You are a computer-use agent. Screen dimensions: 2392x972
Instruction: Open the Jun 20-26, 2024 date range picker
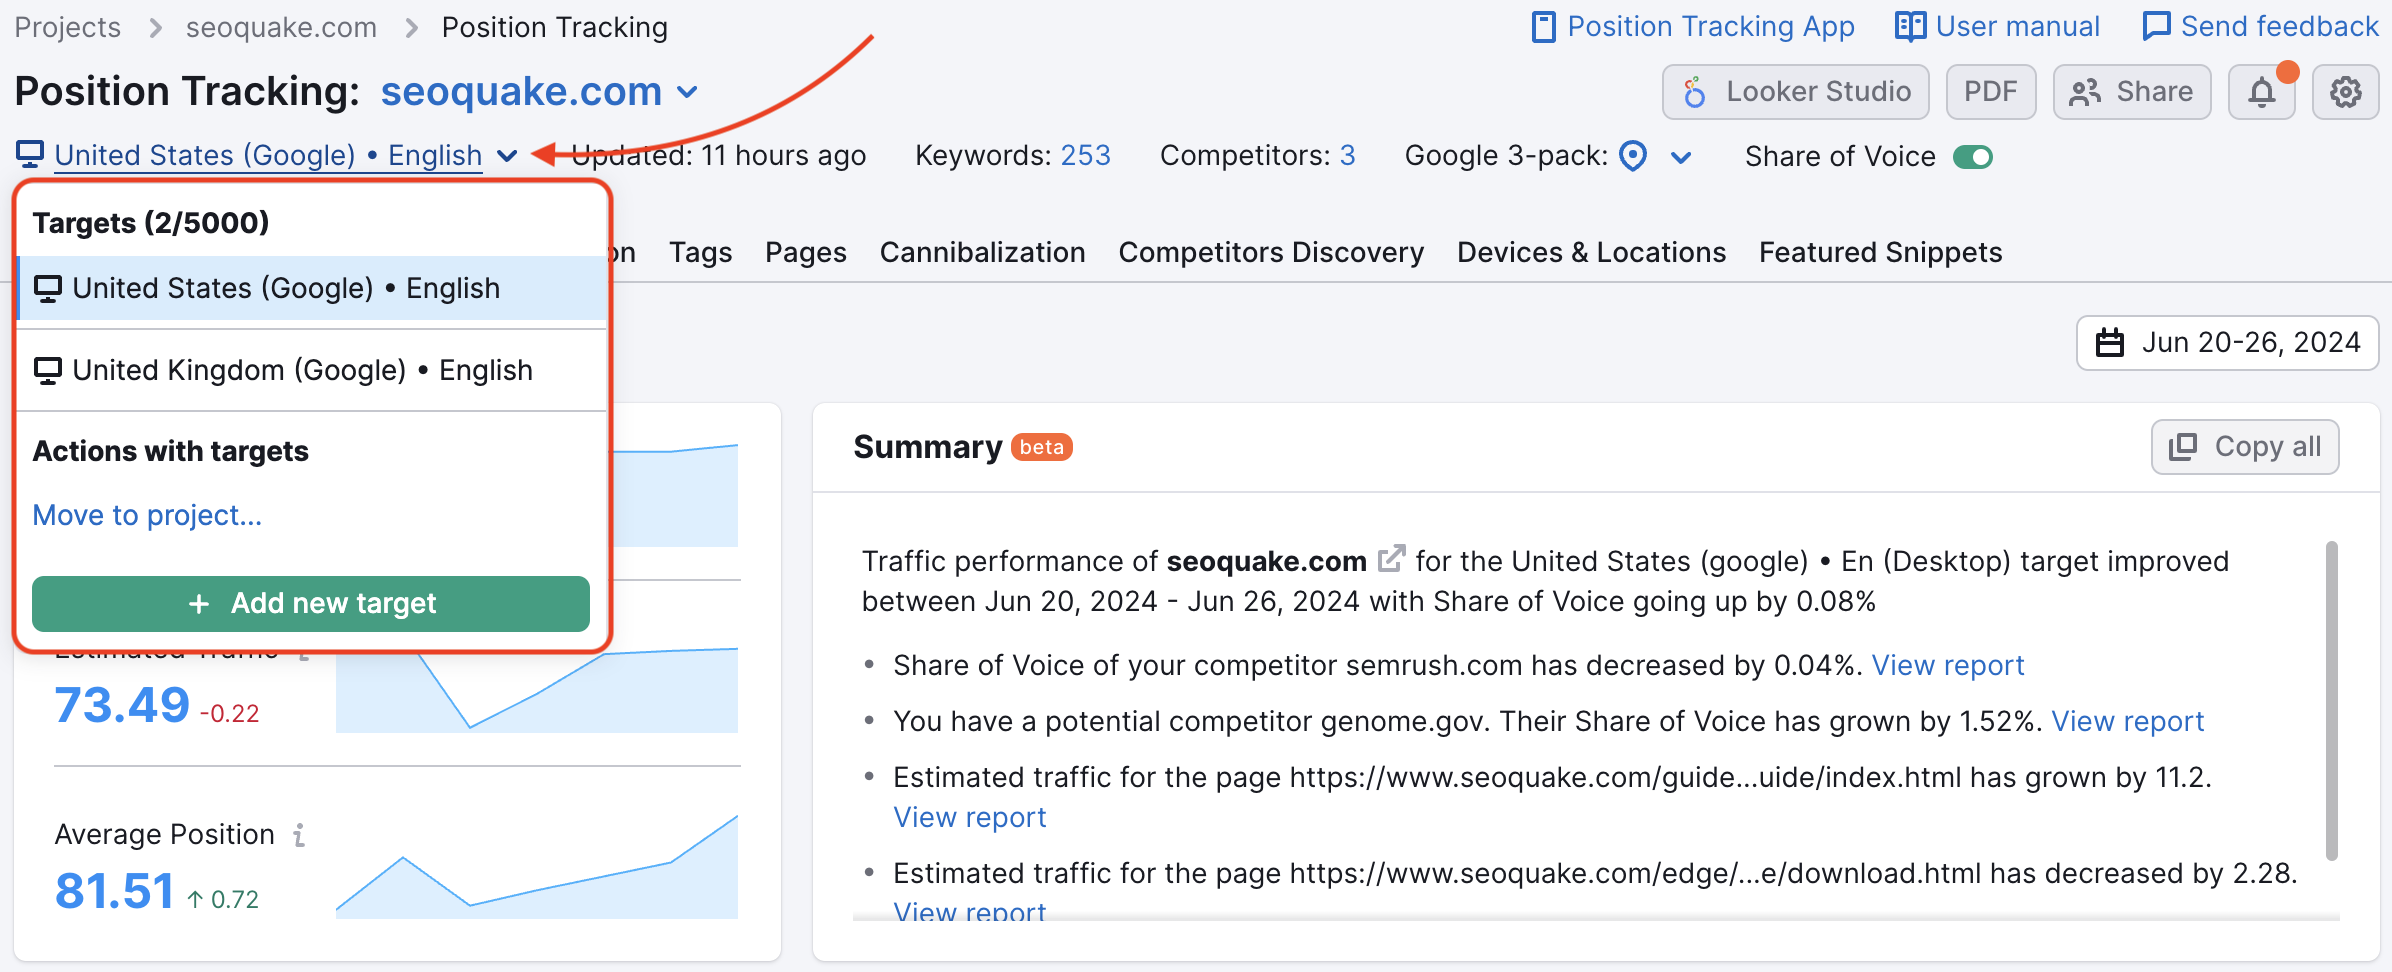[2227, 343]
